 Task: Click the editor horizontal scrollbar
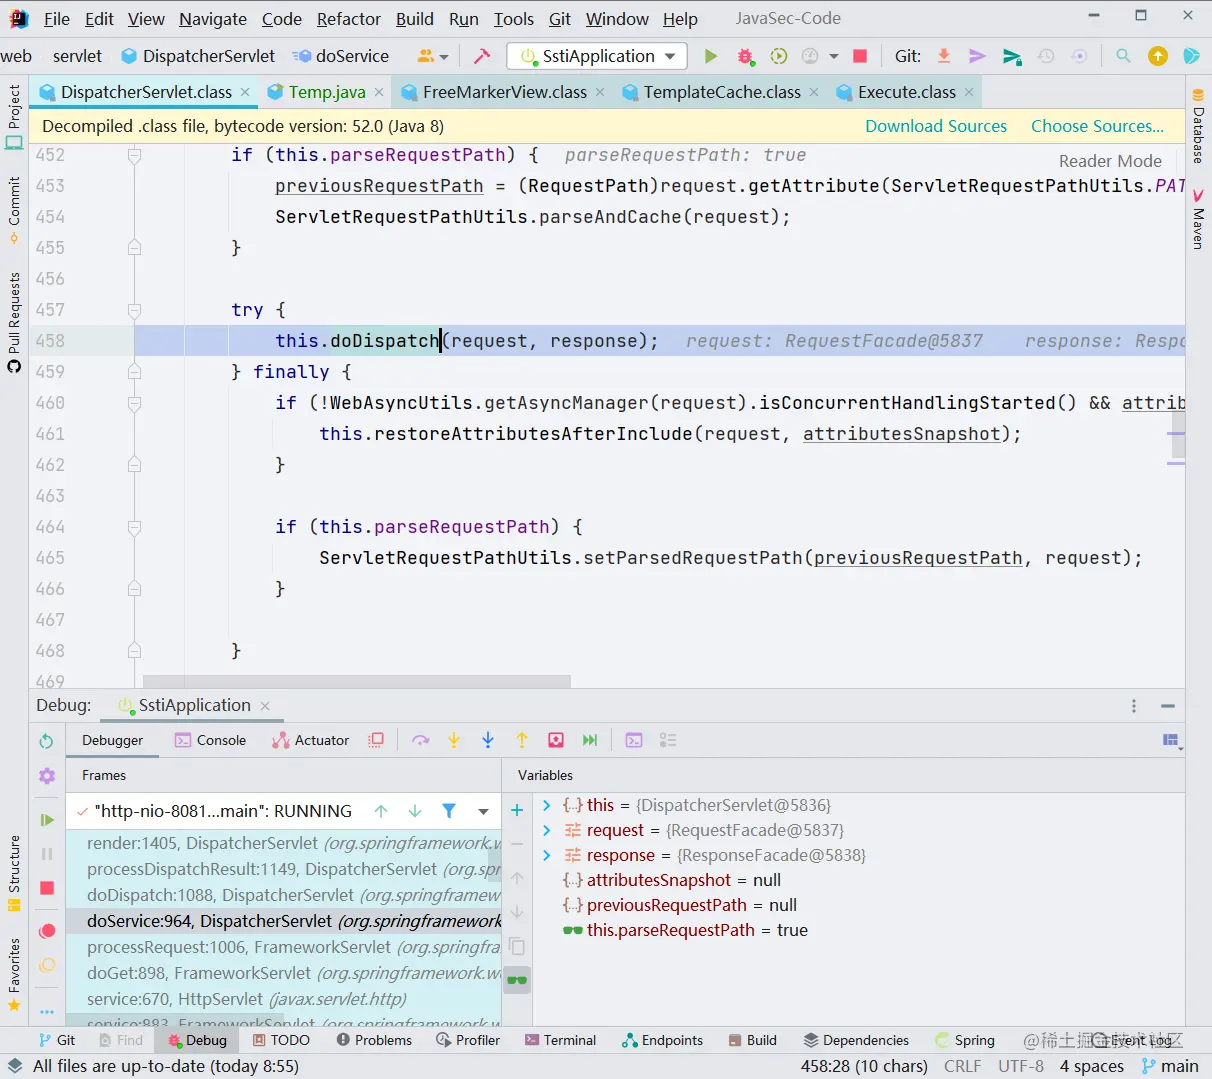356,681
